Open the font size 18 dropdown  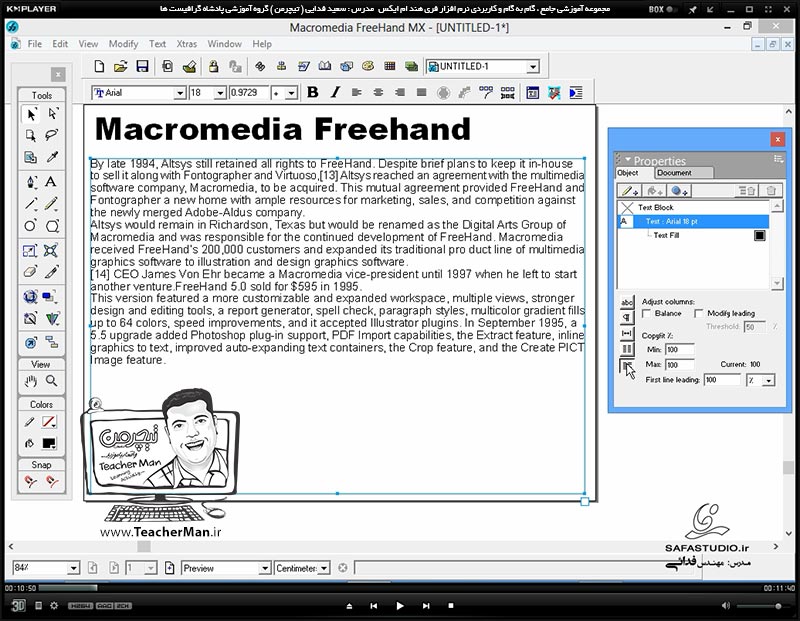[x=220, y=93]
